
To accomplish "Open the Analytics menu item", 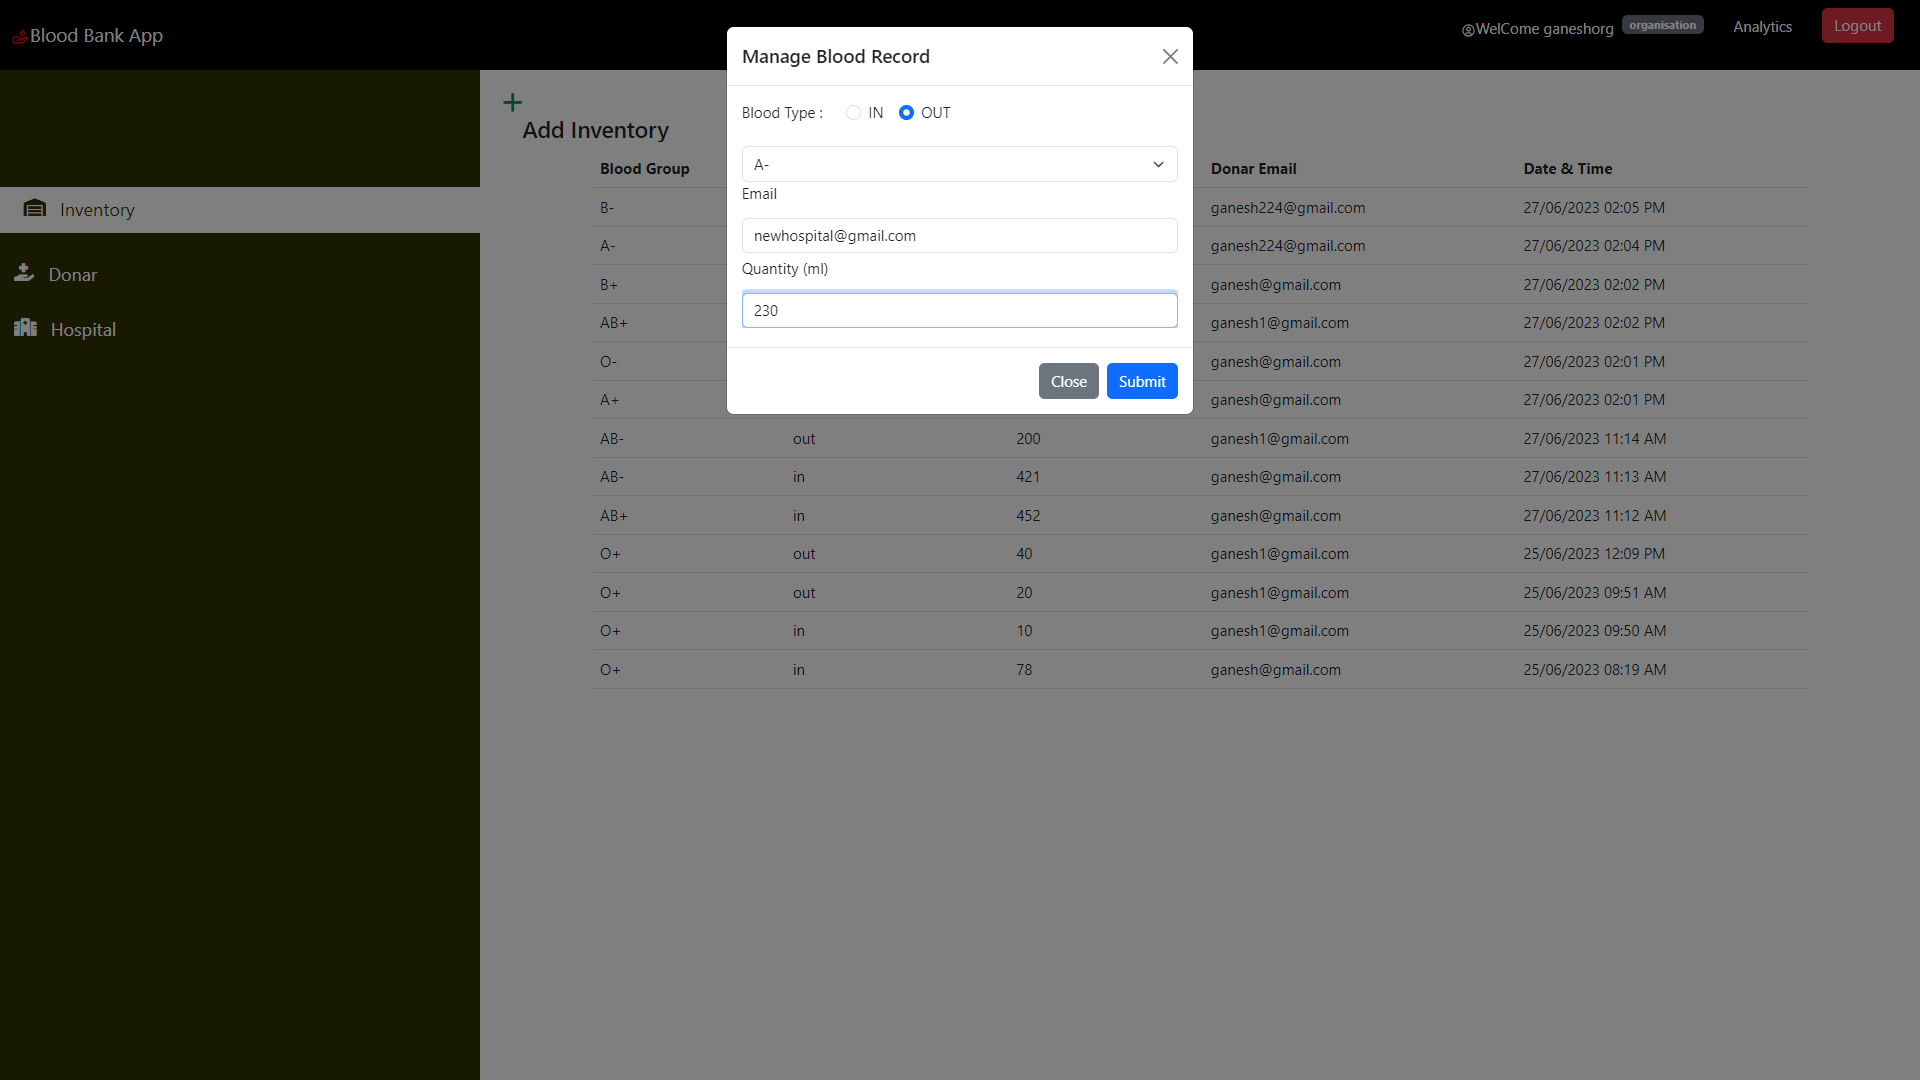I will (x=1762, y=26).
